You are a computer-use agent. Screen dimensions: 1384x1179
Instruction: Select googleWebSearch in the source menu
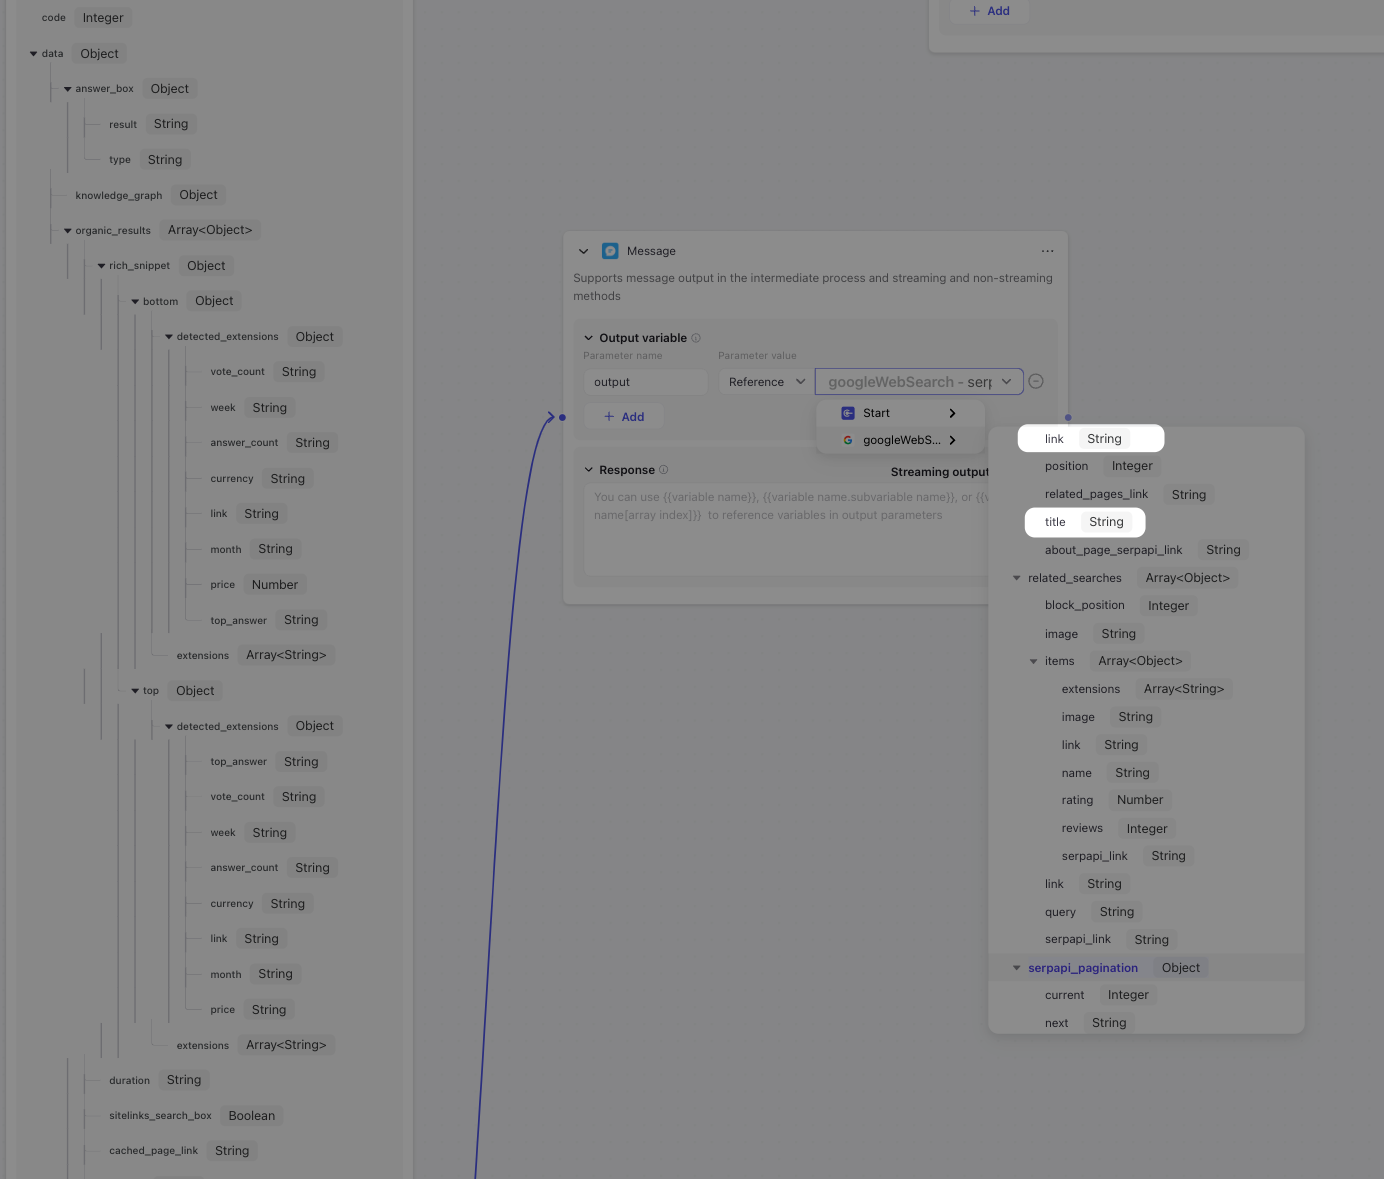(x=900, y=440)
